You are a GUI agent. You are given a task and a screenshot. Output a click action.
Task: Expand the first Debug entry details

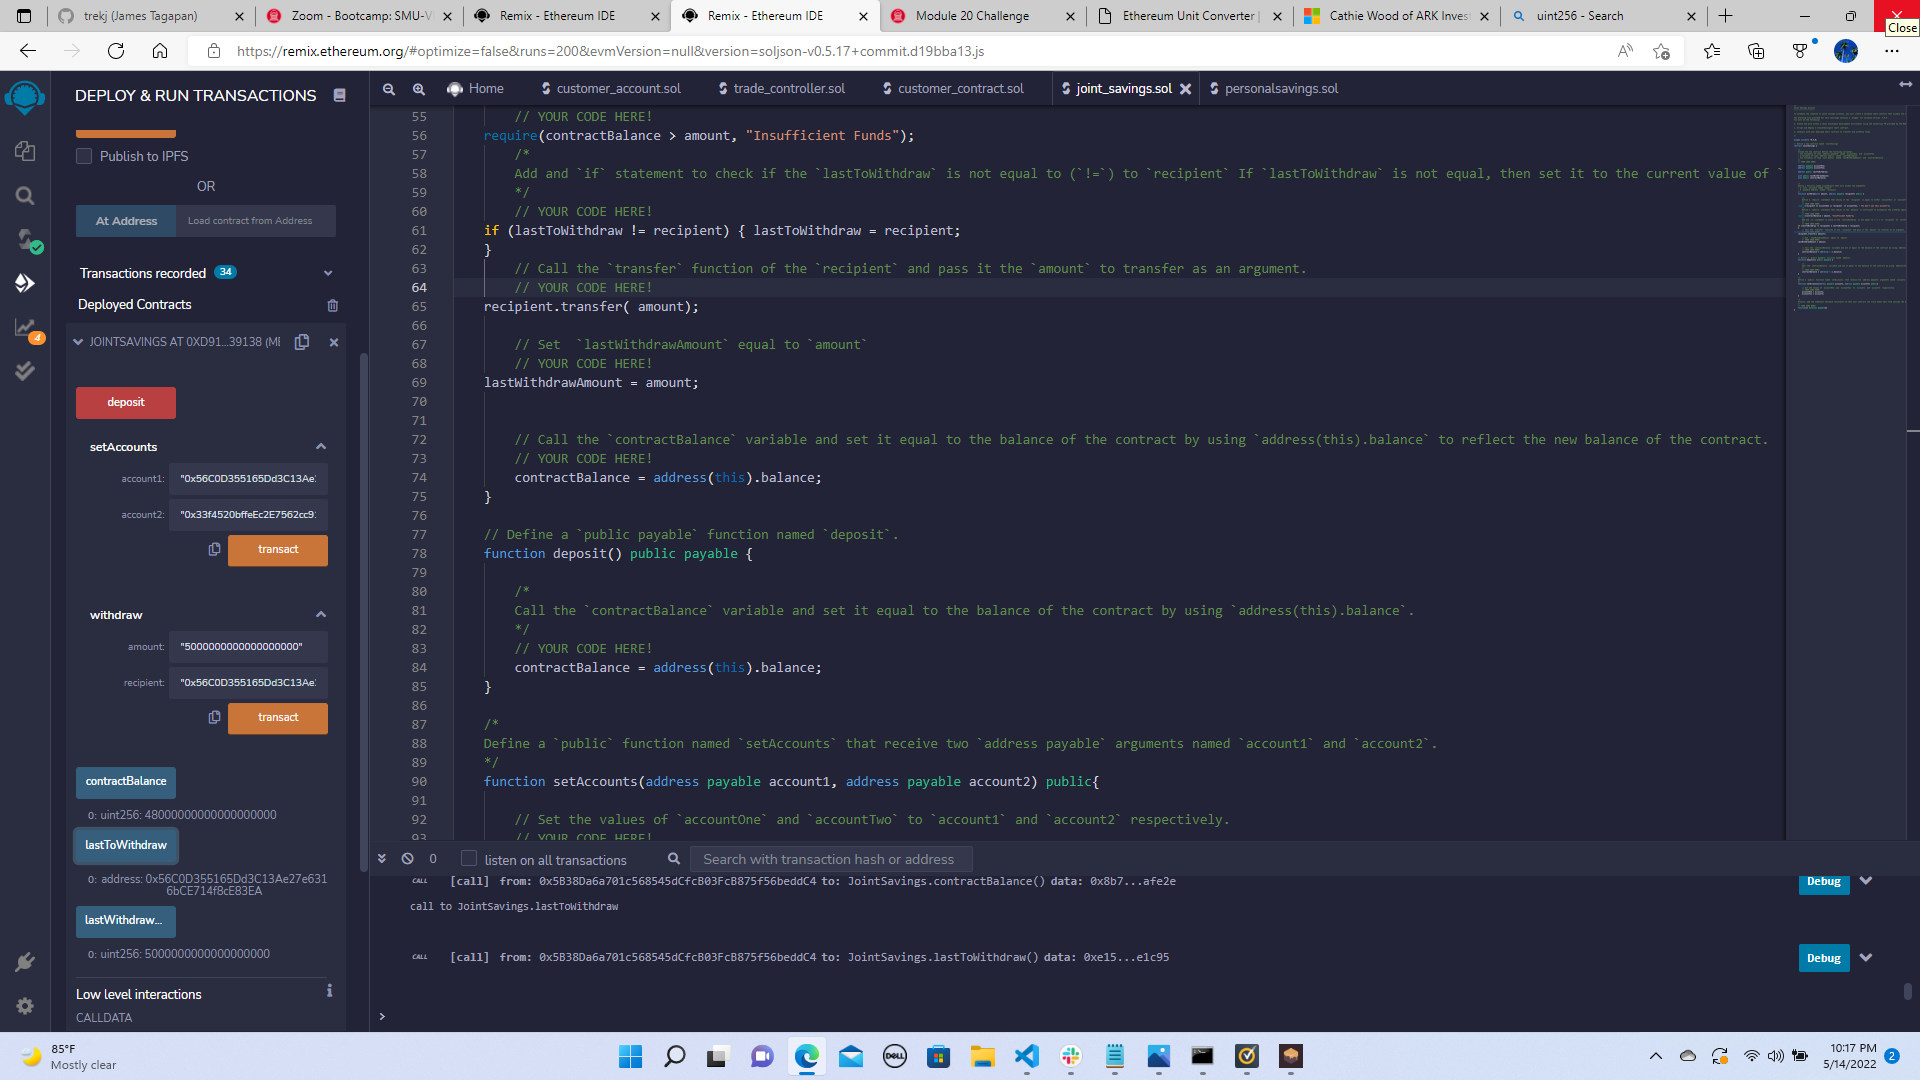[x=1866, y=882]
